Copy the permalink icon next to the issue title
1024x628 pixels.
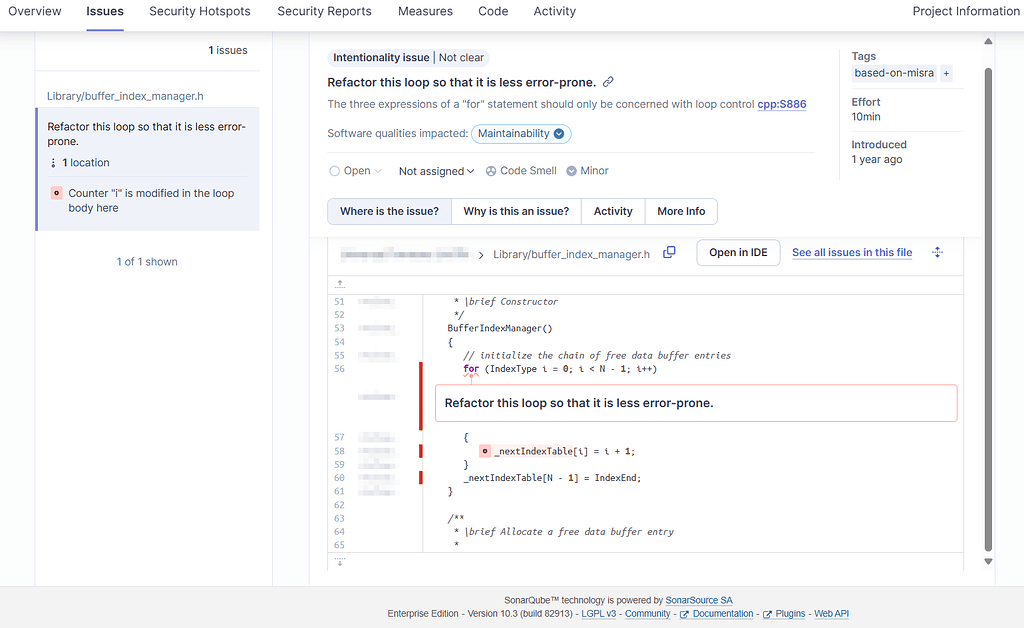pyautogui.click(x=608, y=81)
